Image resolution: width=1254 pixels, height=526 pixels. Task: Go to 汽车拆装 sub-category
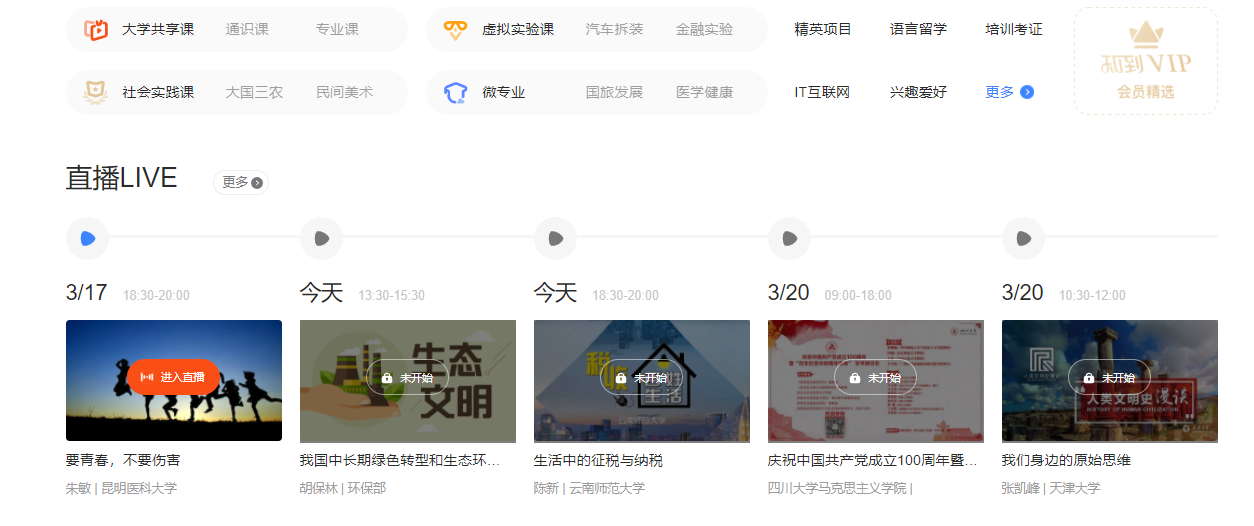614,30
